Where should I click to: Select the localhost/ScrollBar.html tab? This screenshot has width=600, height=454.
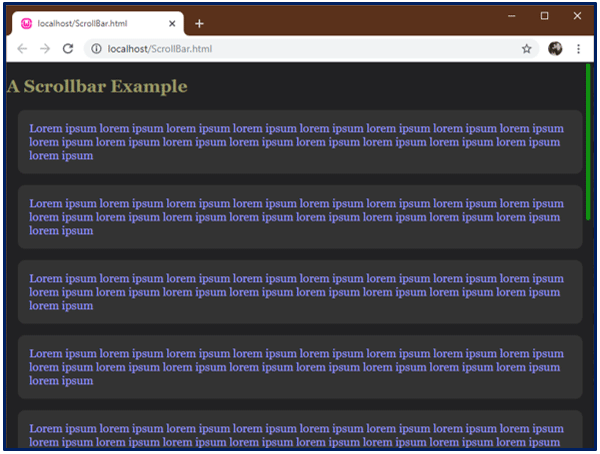98,24
